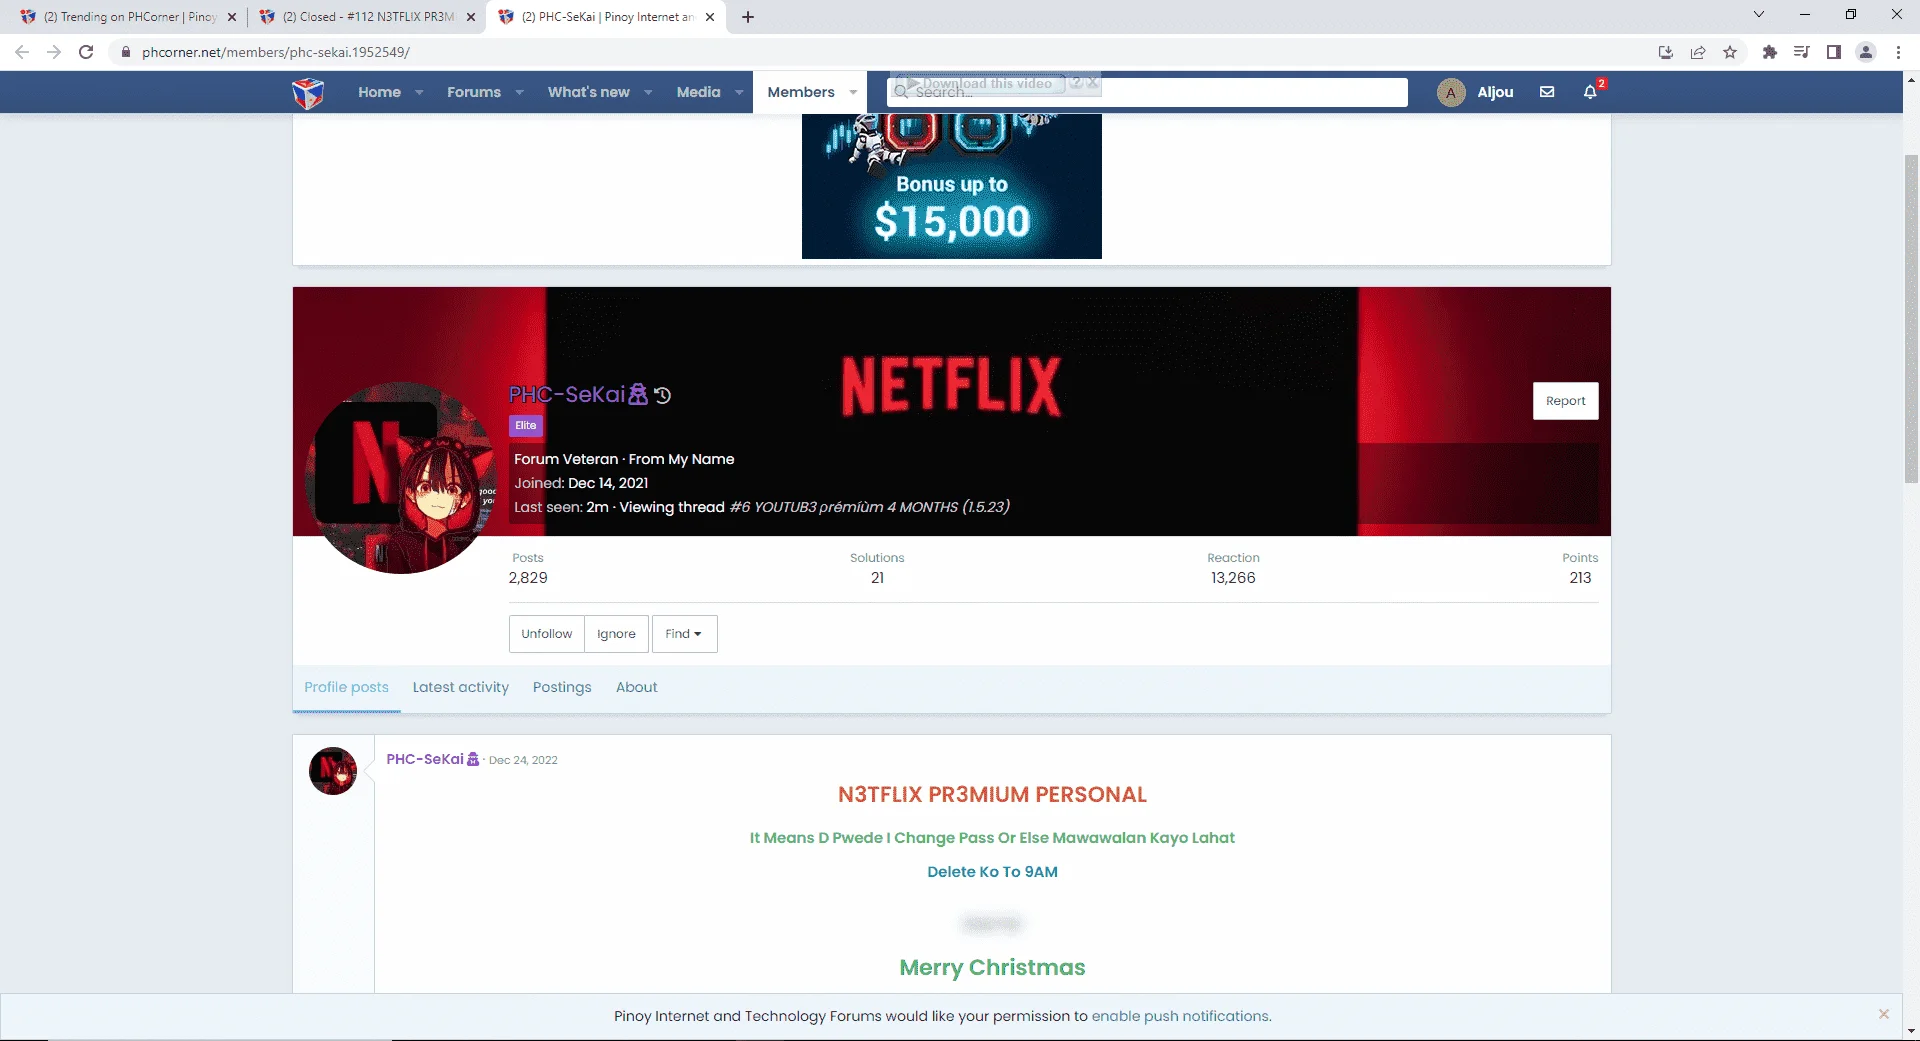The image size is (1920, 1041).
Task: Open the YOUTUB3 prémiùm 4 MONTHS thread link
Action: (x=869, y=507)
